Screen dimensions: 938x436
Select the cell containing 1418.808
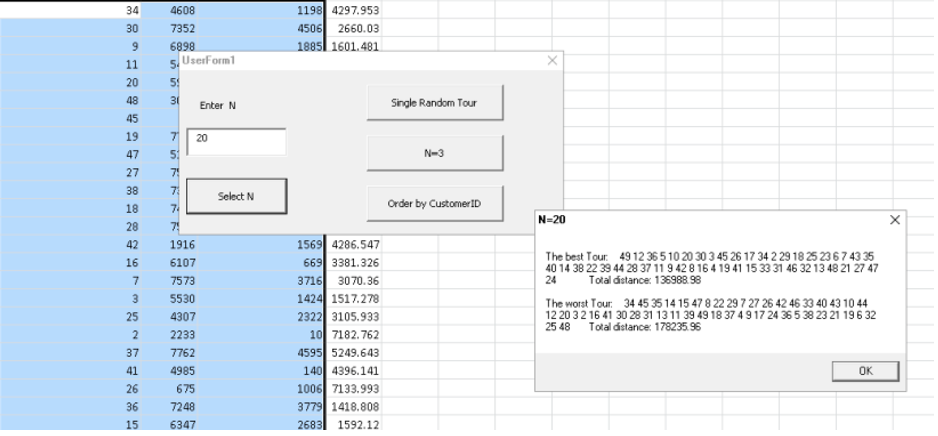click(354, 407)
